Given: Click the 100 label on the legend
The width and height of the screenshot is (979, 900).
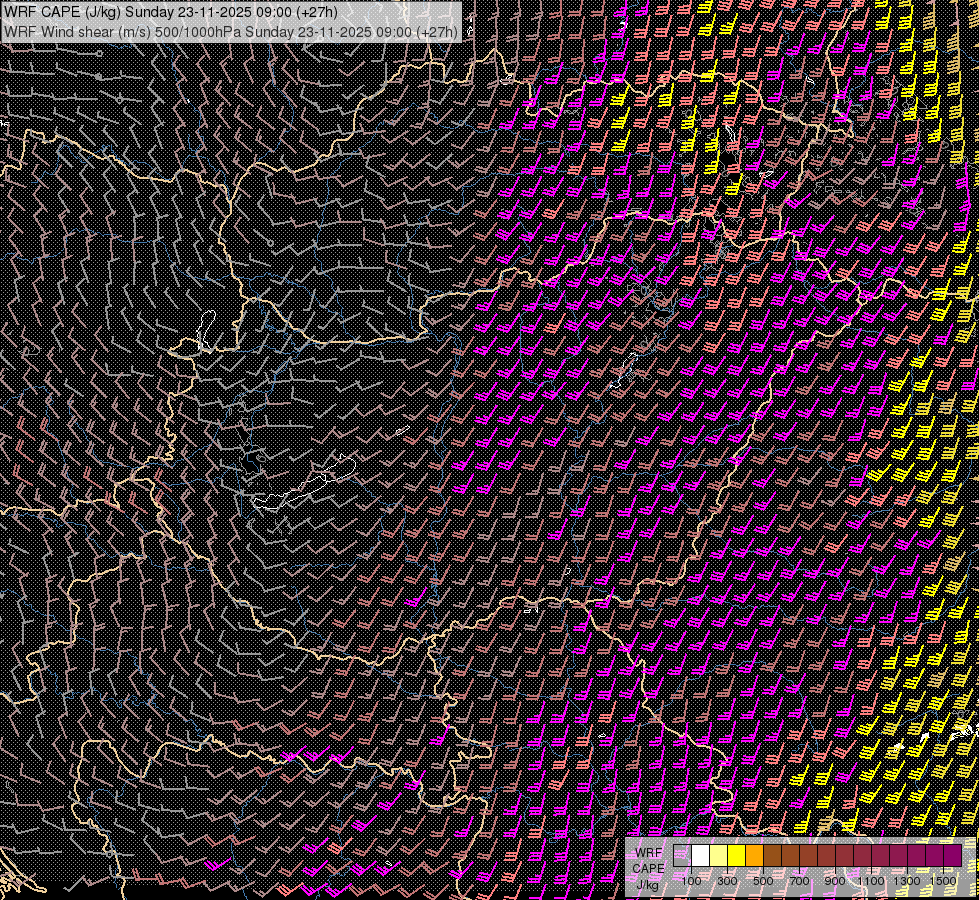Looking at the screenshot, I should (x=691, y=881).
